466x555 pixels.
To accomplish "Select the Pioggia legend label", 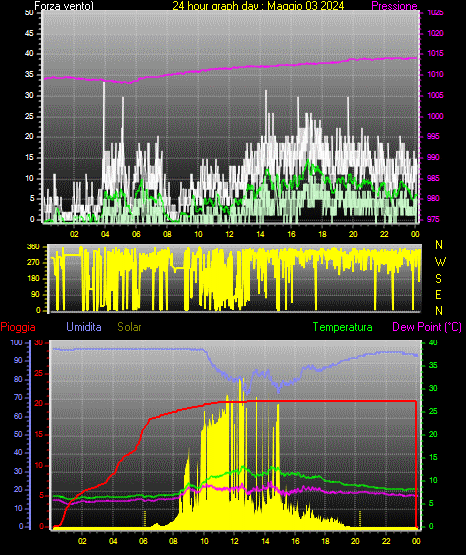I will [18, 327].
